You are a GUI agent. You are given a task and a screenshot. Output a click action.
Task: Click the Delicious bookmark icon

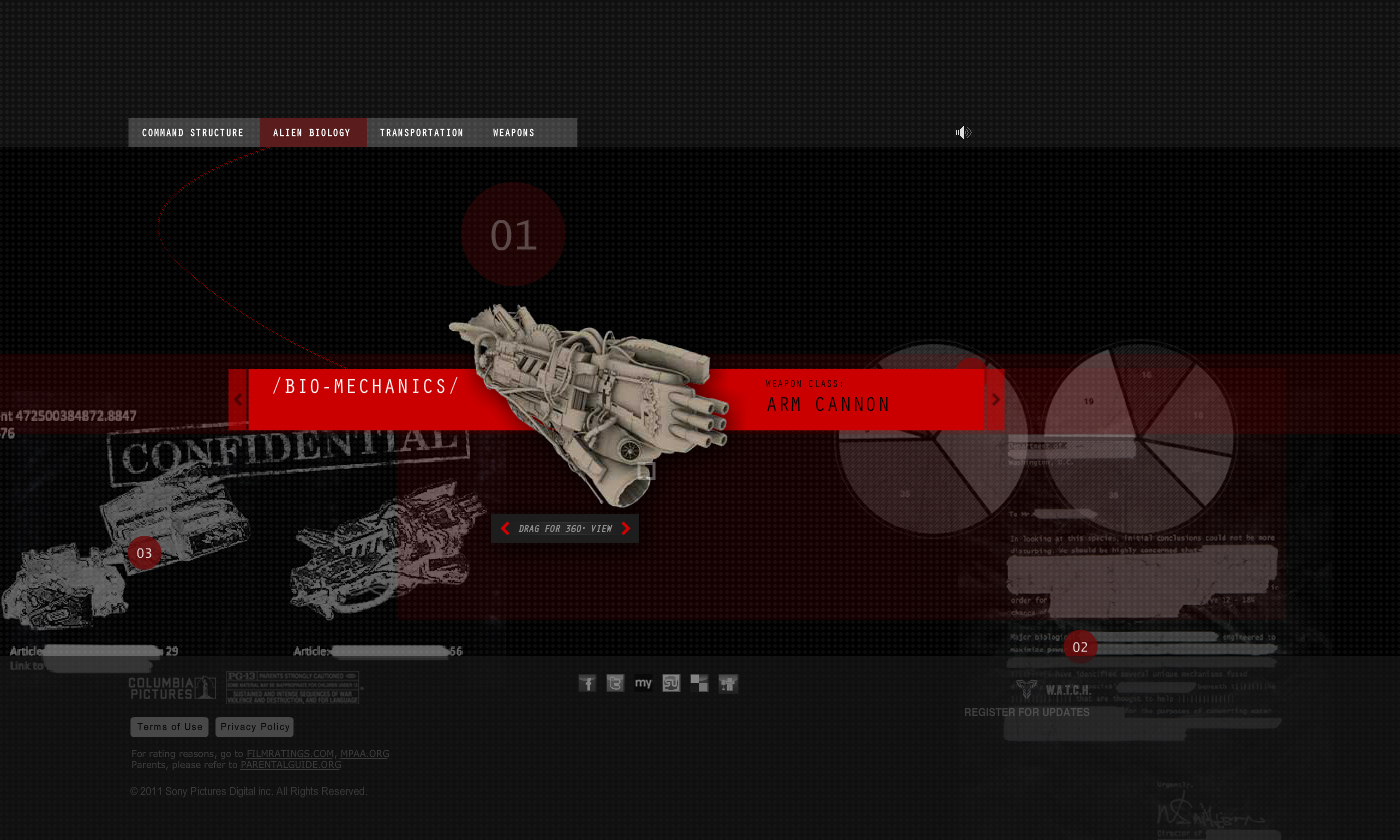pyautogui.click(x=699, y=683)
